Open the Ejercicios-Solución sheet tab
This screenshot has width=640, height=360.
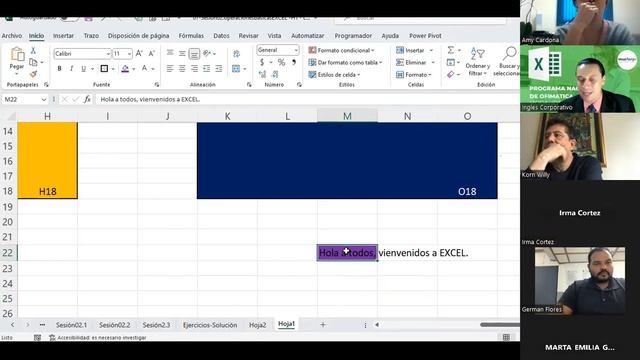[210, 325]
